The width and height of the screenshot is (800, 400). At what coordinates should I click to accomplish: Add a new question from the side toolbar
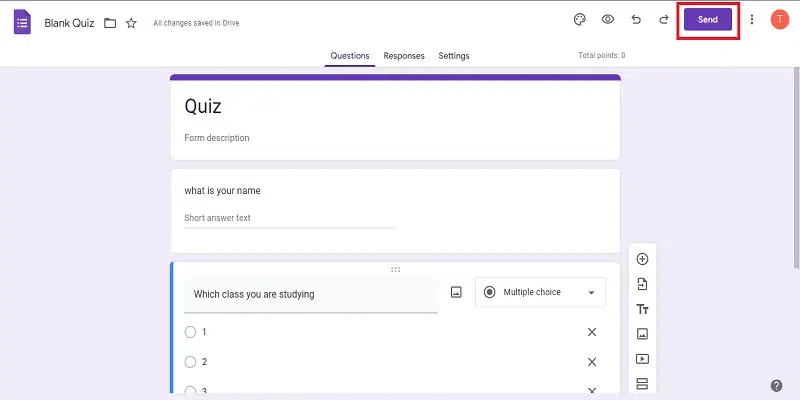[x=642, y=259]
